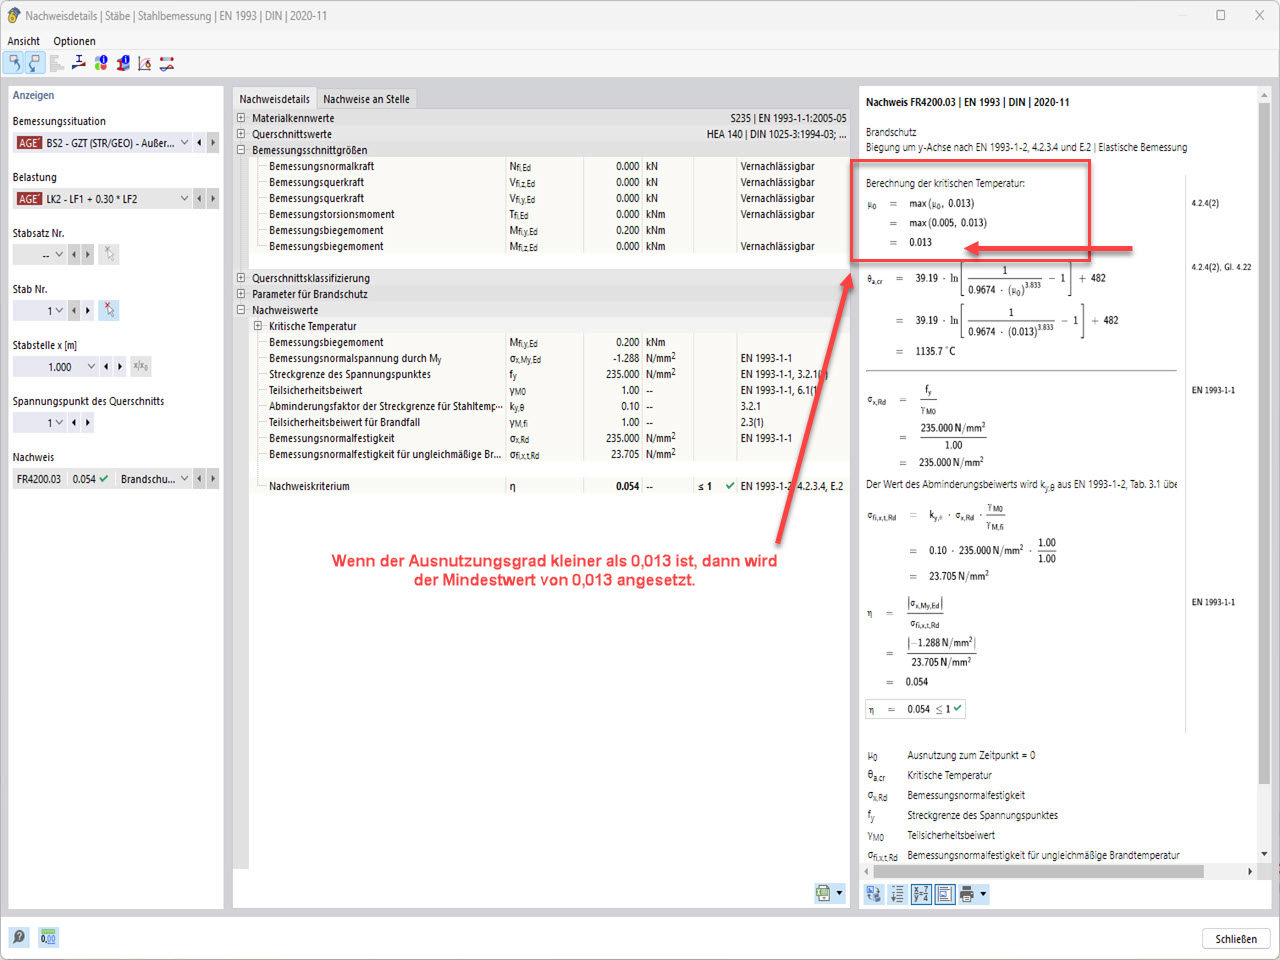Open the Optionen menu
1280x960 pixels.
[x=74, y=41]
